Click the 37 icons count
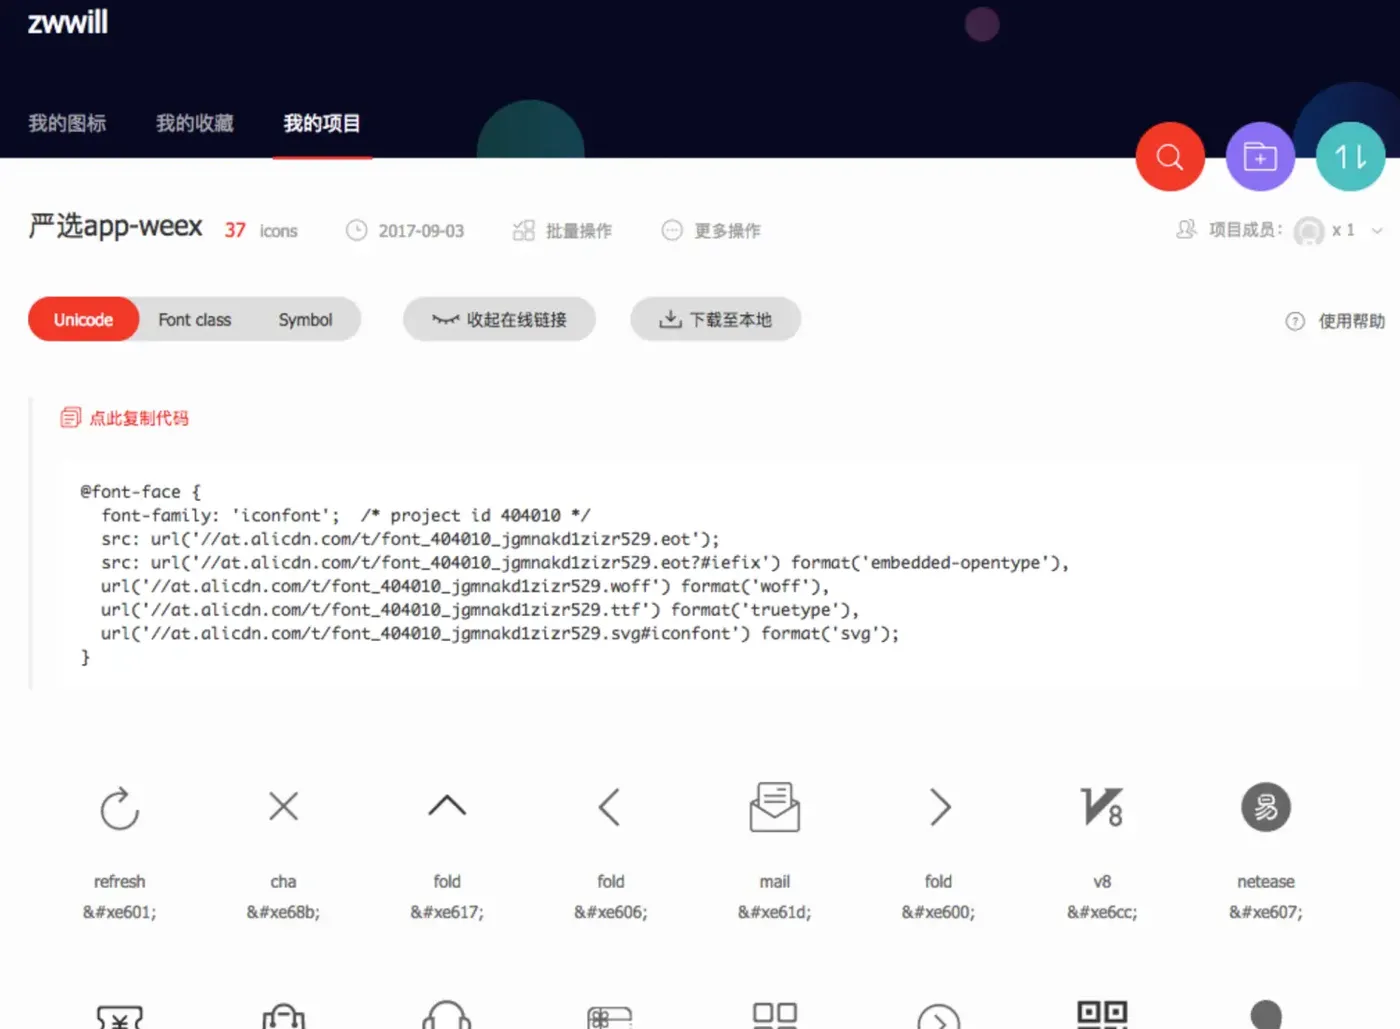1400x1029 pixels. pos(261,231)
